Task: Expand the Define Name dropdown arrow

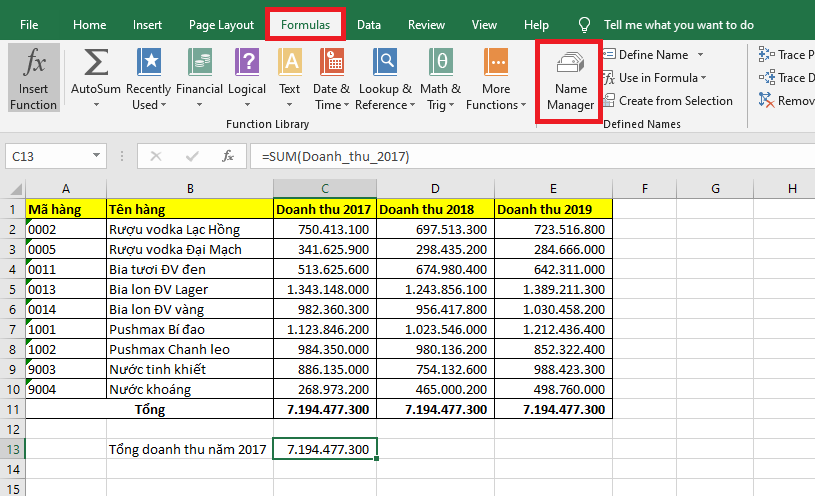Action: tap(700, 55)
